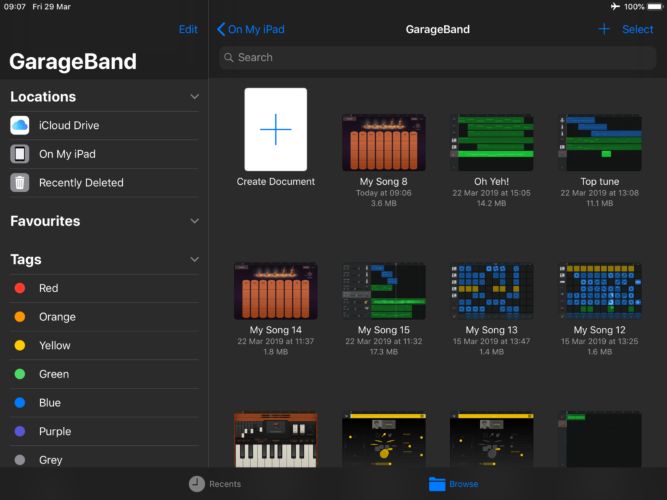Open the My Song 8 project
Viewport: 667px width, 500px height.
click(384, 142)
